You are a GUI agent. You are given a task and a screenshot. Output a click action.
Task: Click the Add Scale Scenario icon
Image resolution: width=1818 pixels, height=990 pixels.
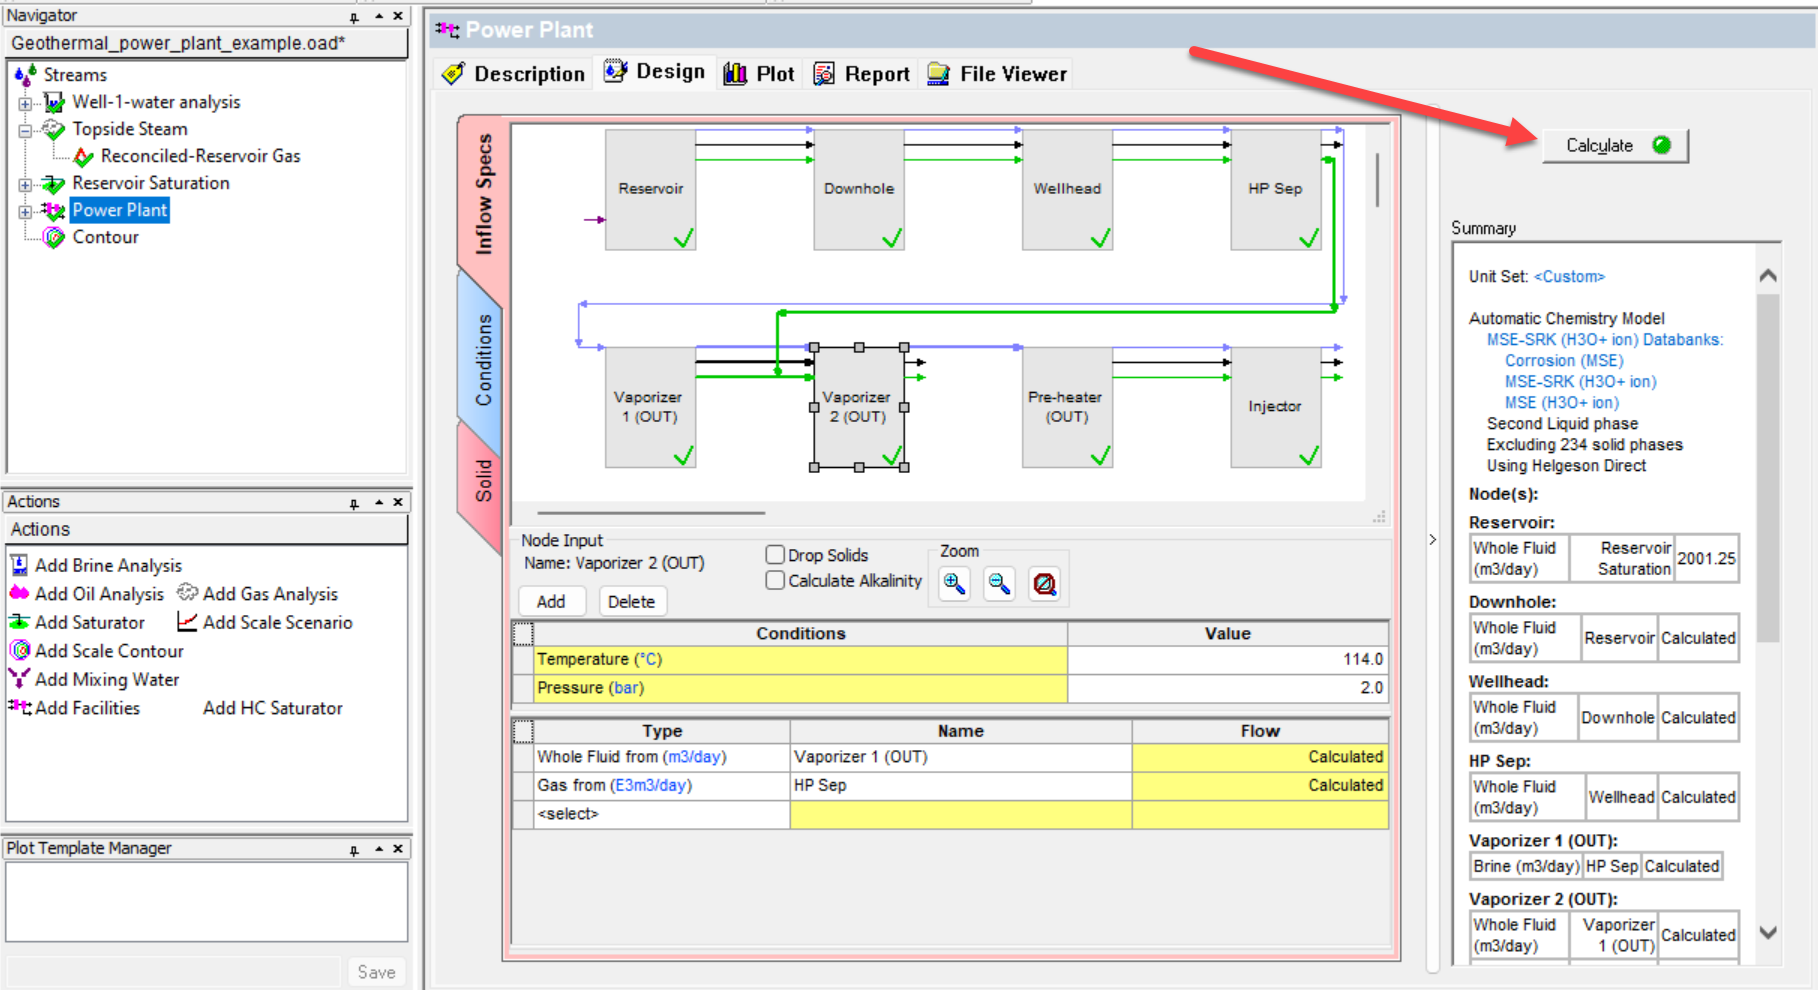(x=187, y=622)
